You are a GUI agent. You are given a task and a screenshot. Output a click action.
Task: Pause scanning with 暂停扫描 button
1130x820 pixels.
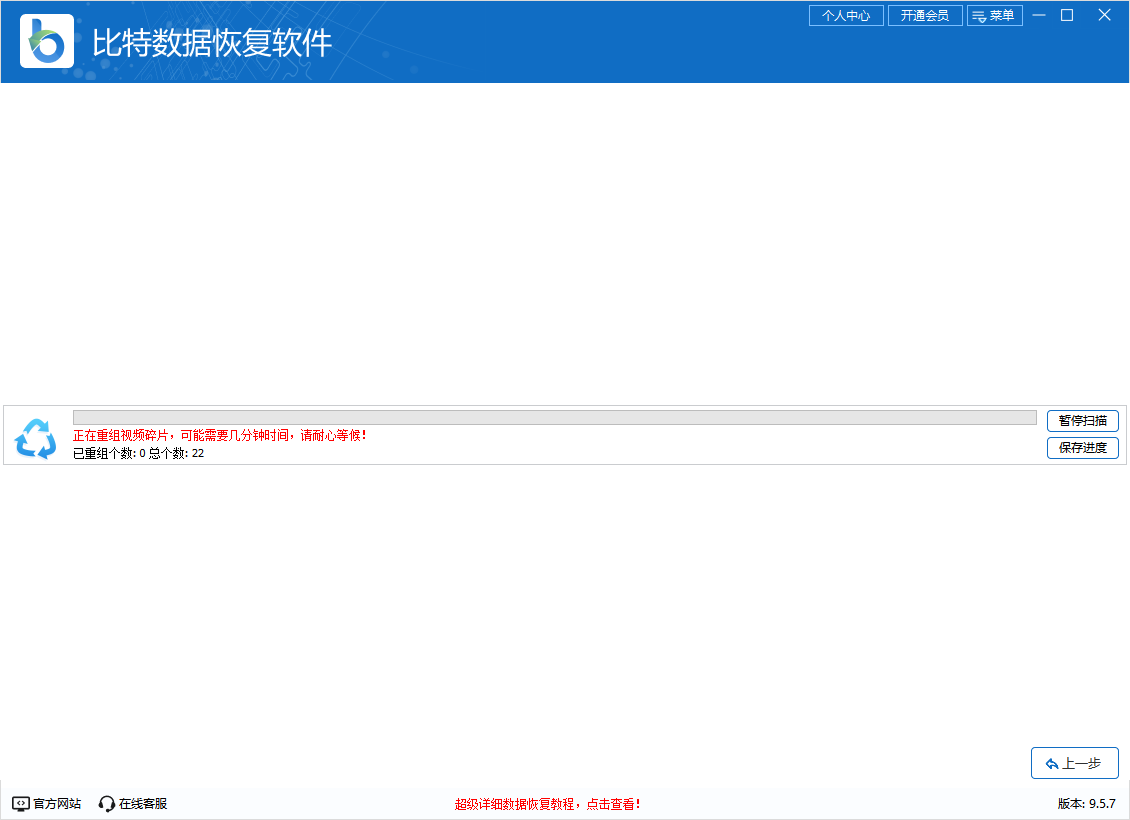tap(1082, 421)
